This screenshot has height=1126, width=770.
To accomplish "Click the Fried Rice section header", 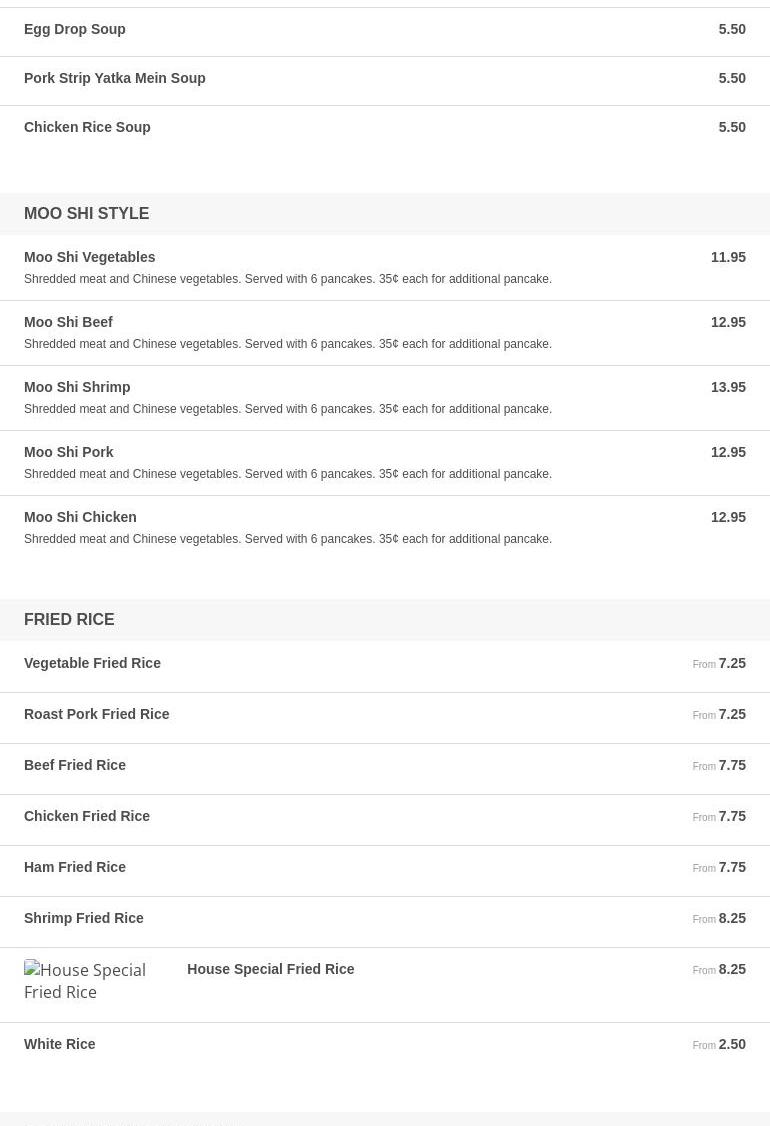I will coord(69,619).
